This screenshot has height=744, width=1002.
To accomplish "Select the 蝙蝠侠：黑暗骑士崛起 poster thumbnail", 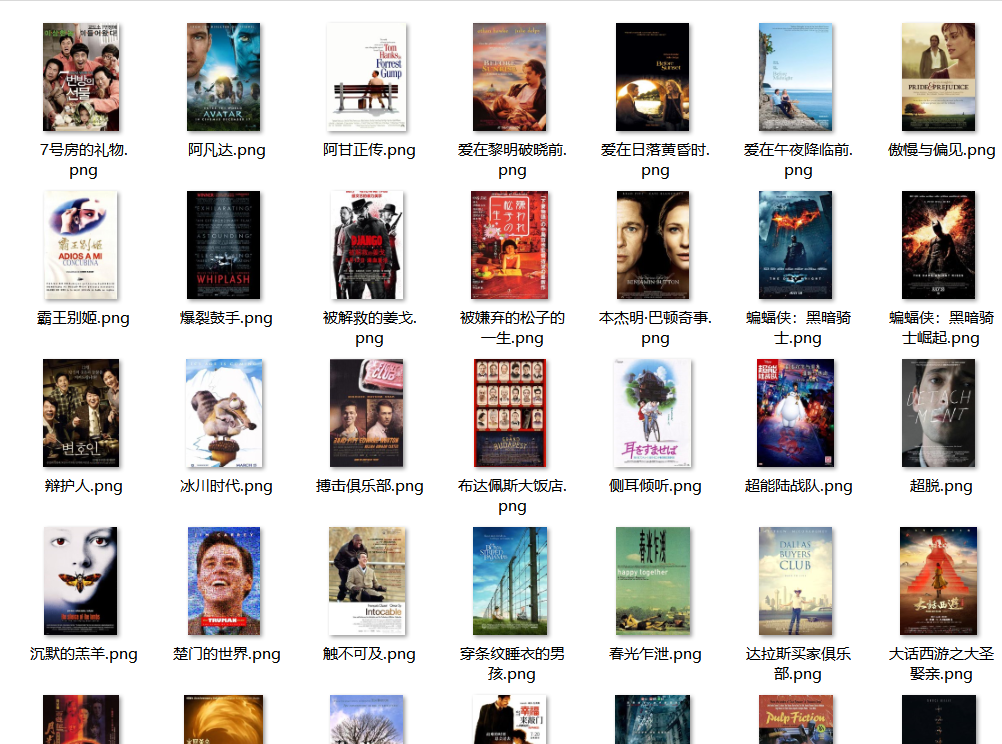I will [939, 245].
